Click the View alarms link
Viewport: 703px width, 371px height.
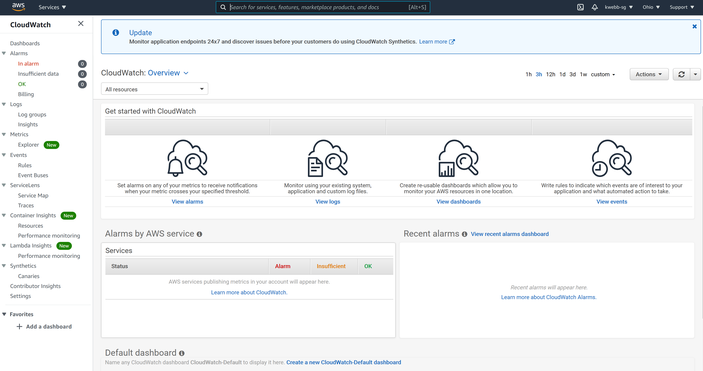pos(187,202)
